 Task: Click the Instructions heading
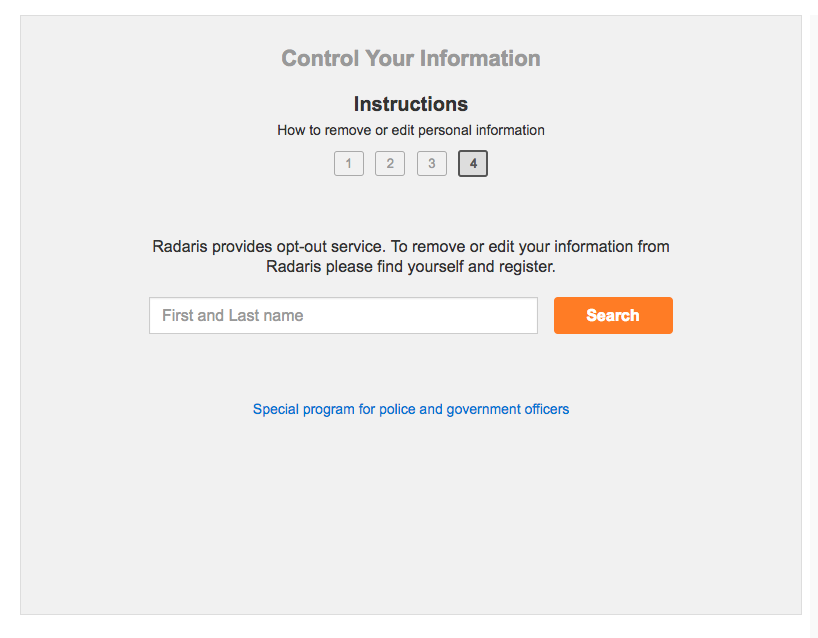410,103
